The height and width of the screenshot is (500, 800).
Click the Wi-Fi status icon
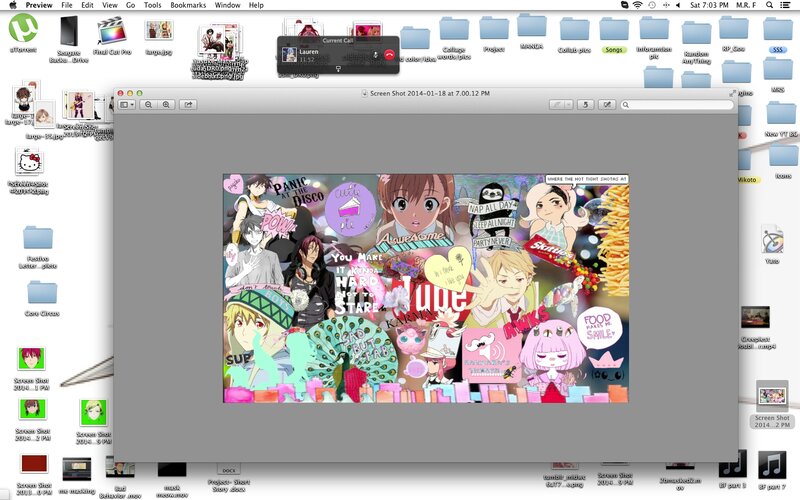[x=637, y=5]
